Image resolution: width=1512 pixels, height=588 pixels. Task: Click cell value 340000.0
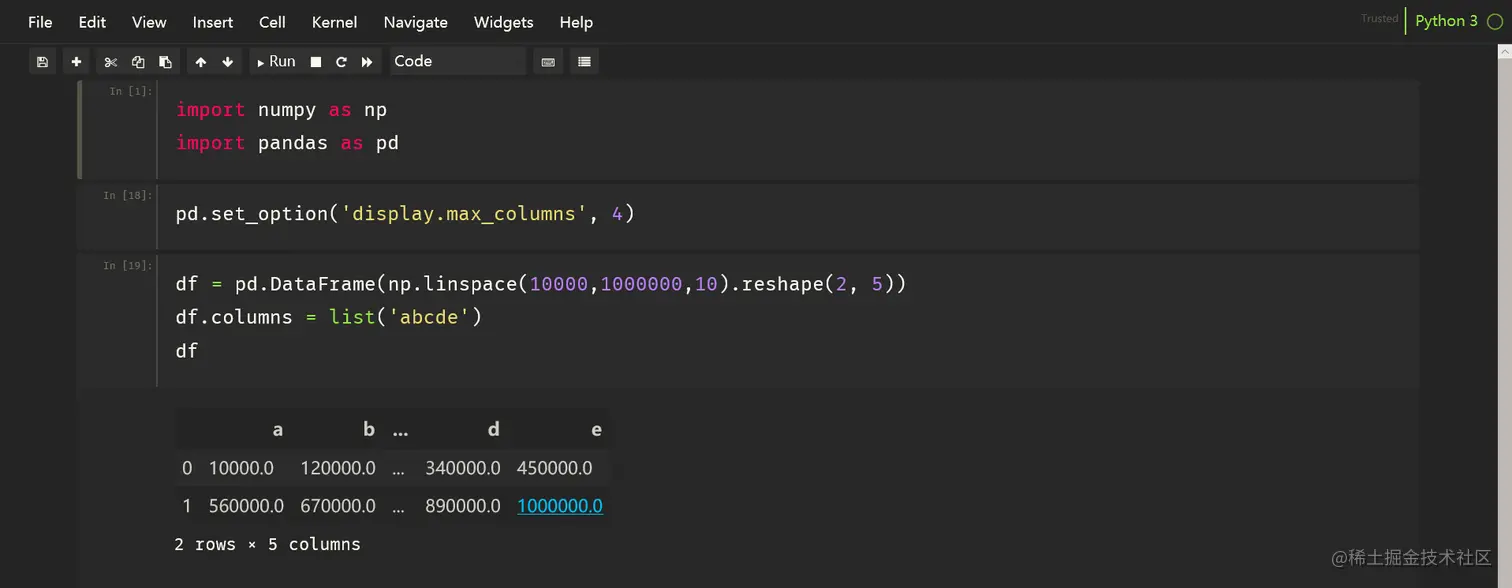(463, 468)
